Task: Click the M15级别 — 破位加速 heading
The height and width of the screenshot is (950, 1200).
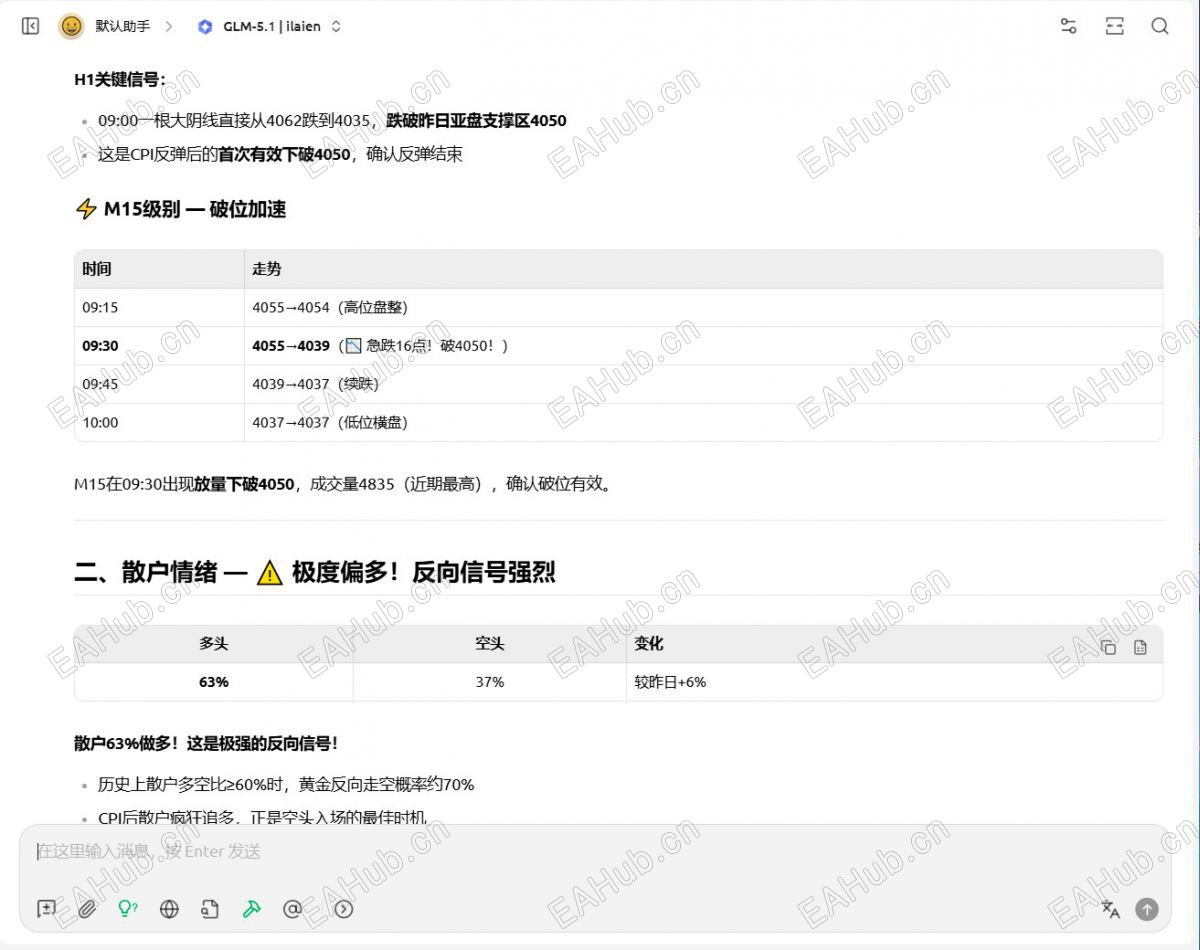Action: point(180,209)
